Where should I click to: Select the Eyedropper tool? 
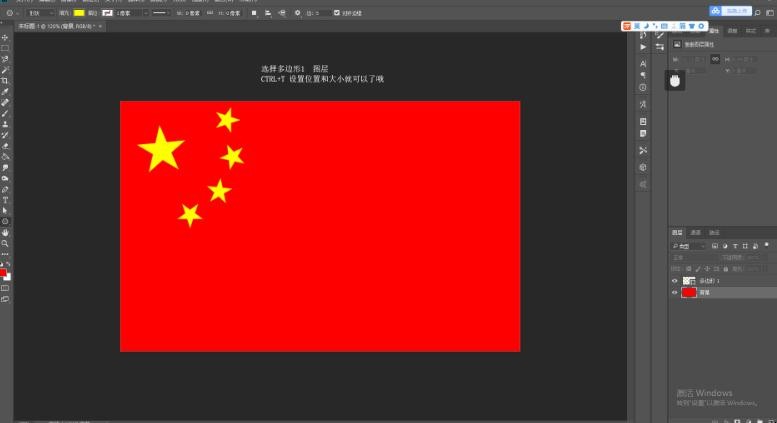[x=5, y=92]
